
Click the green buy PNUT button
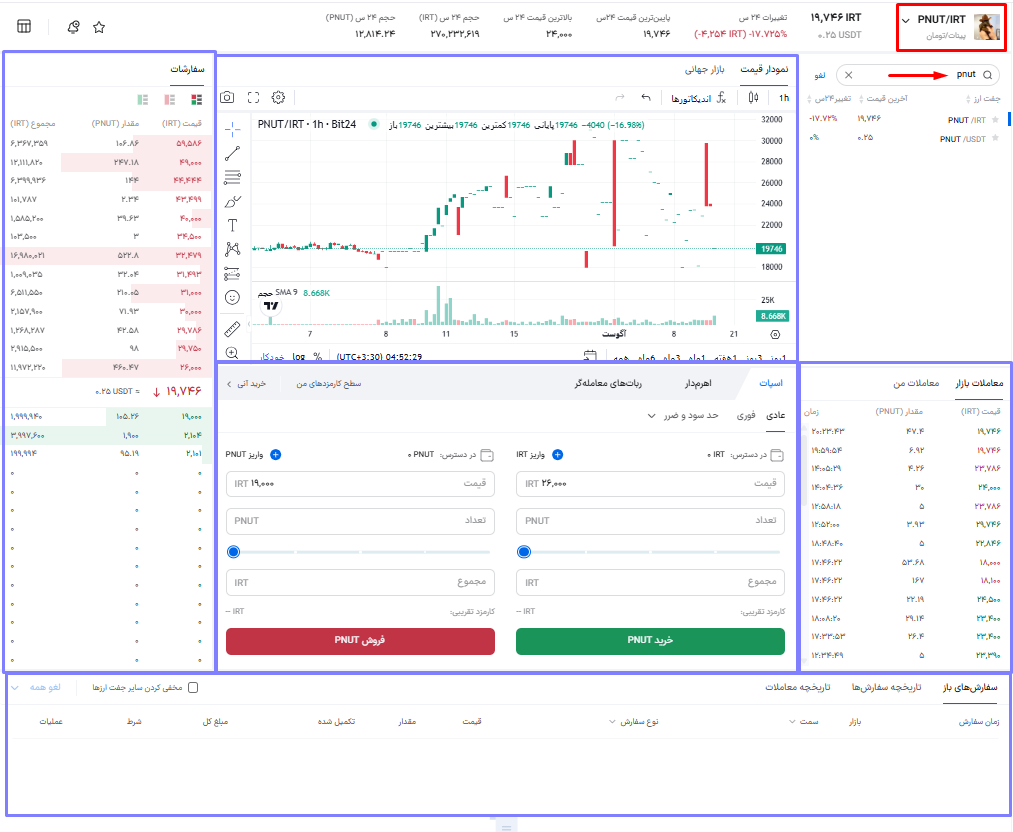650,640
